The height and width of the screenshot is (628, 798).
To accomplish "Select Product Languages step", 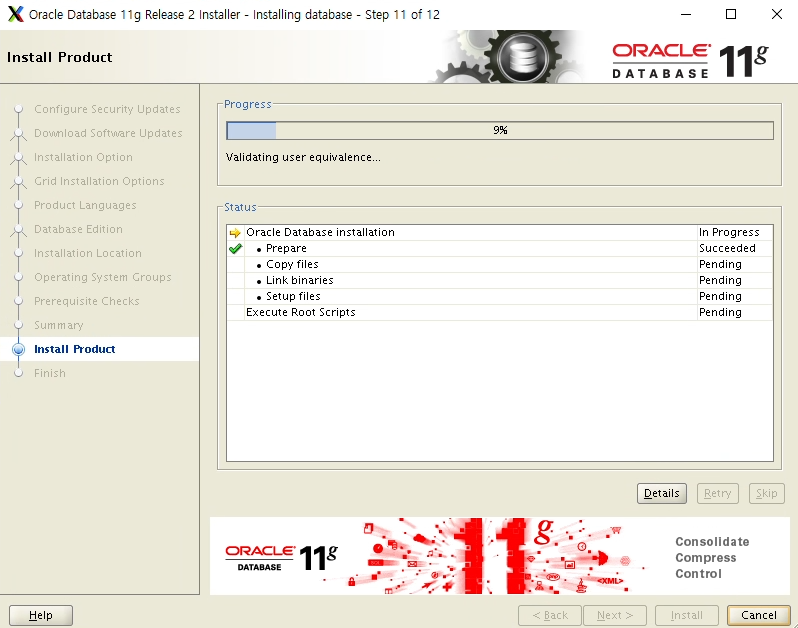I will click(85, 205).
